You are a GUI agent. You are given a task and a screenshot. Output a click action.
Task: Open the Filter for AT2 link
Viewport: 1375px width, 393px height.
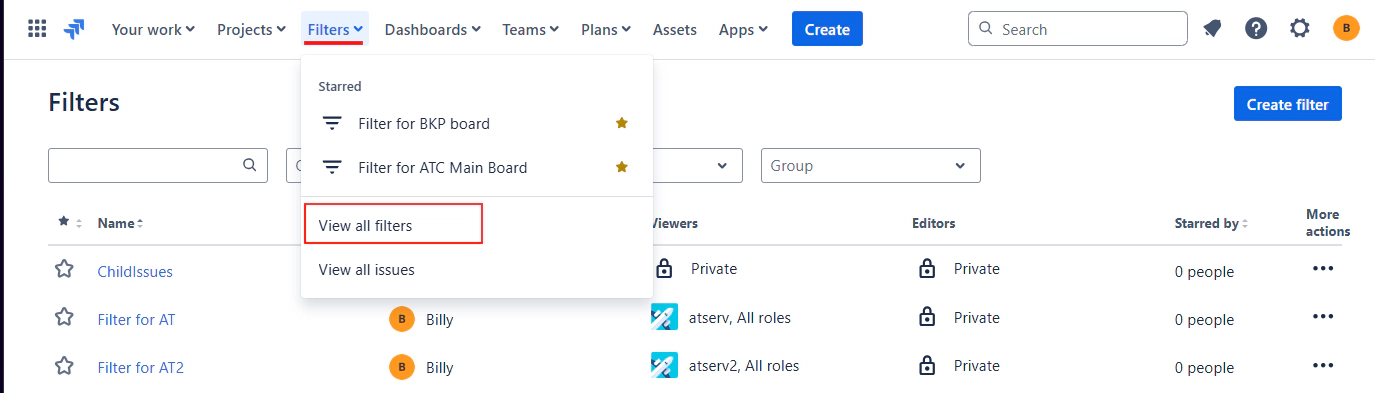coord(141,367)
